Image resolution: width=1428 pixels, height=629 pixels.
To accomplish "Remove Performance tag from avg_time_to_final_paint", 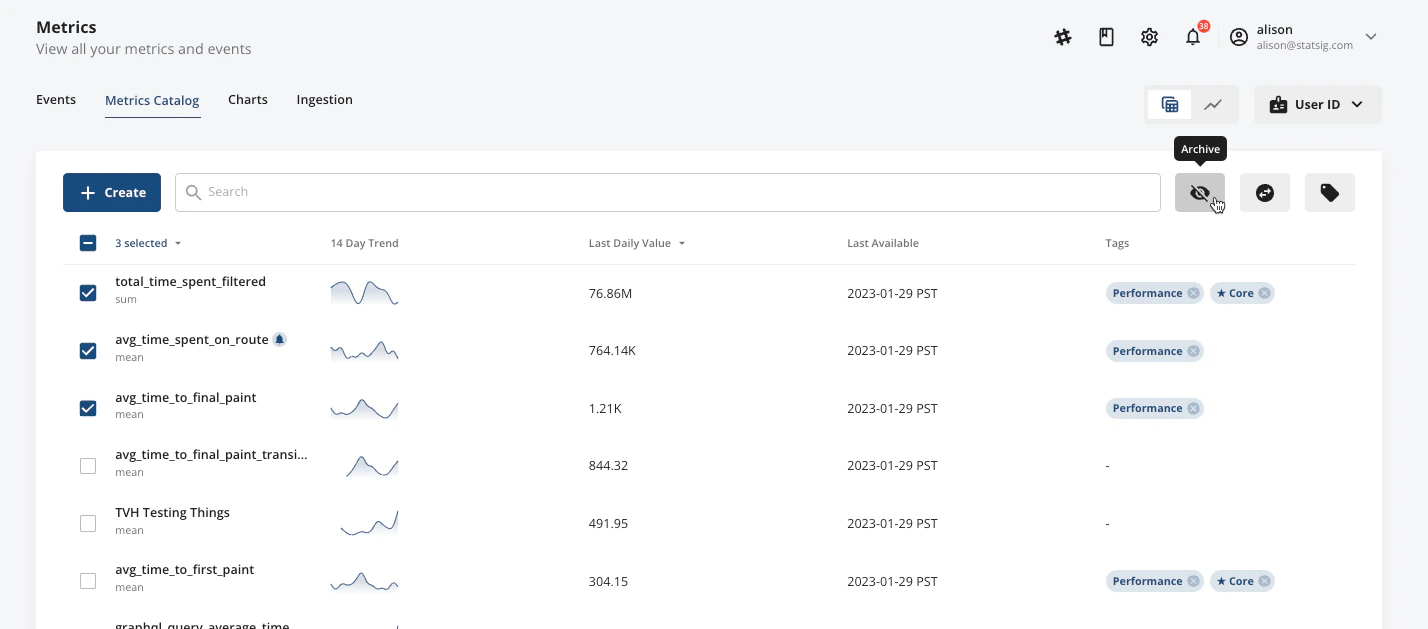I will click(x=1193, y=408).
